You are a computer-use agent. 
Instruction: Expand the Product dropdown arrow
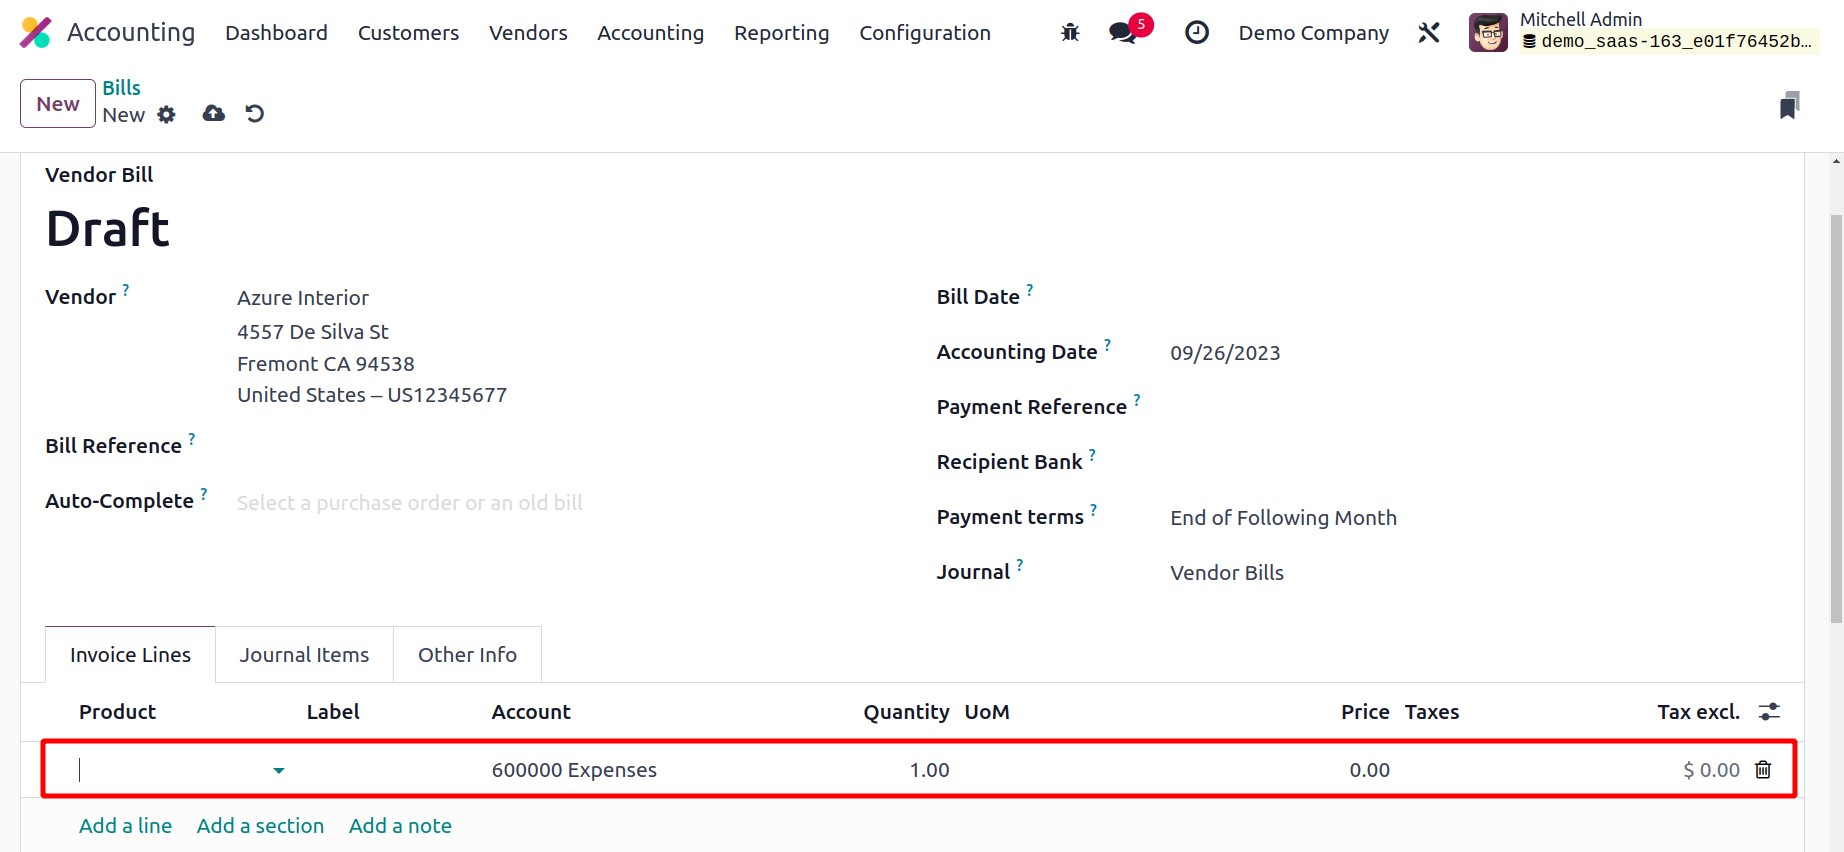[279, 770]
